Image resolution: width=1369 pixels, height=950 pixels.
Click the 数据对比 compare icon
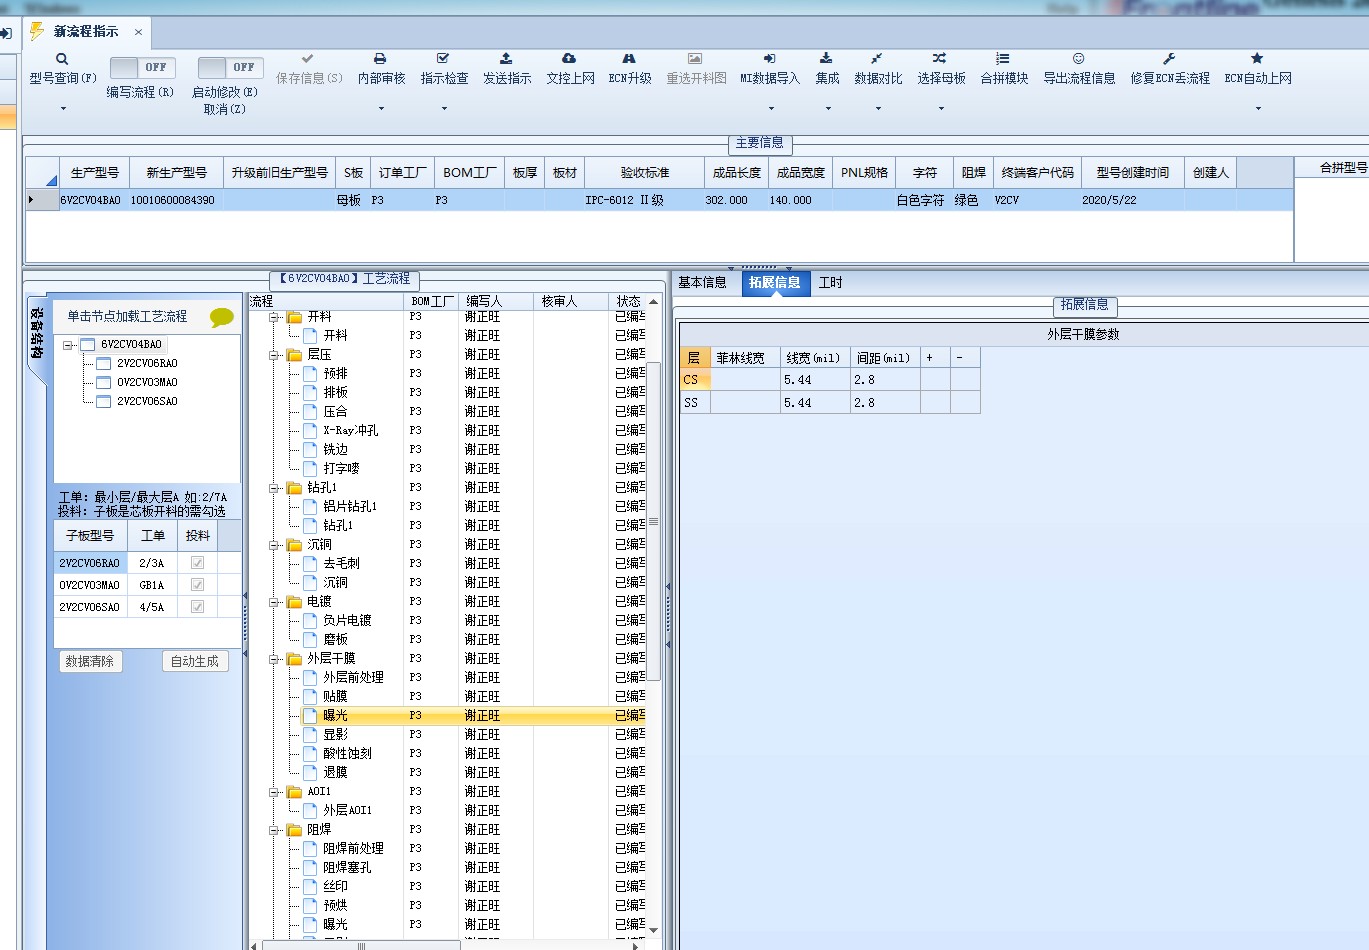pos(877,59)
